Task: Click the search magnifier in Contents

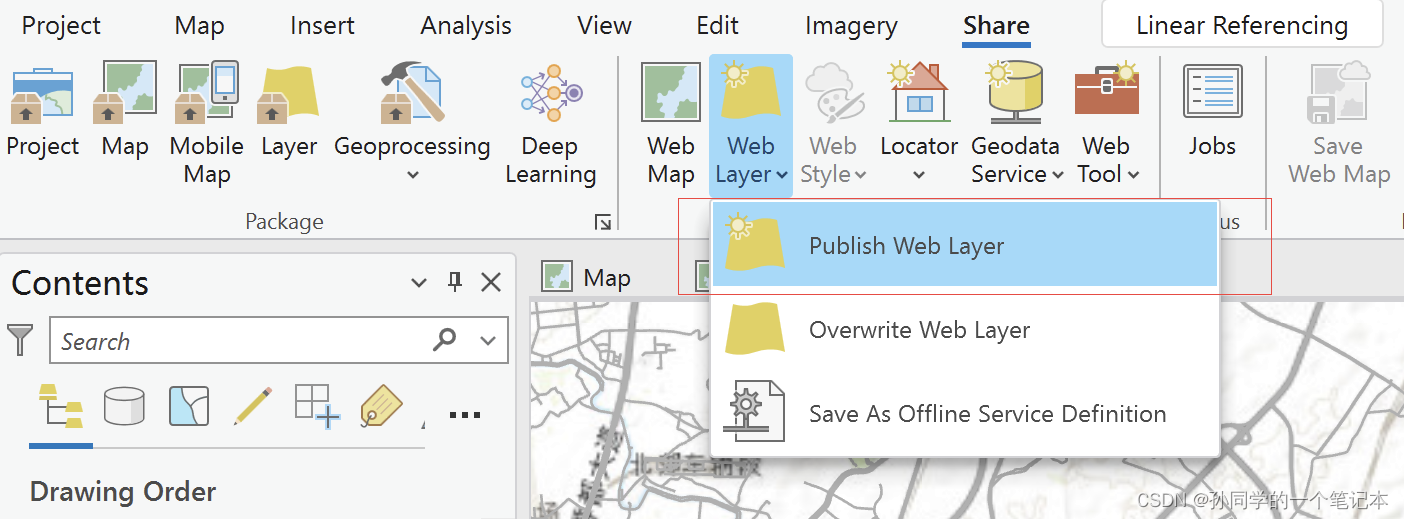Action: click(444, 340)
